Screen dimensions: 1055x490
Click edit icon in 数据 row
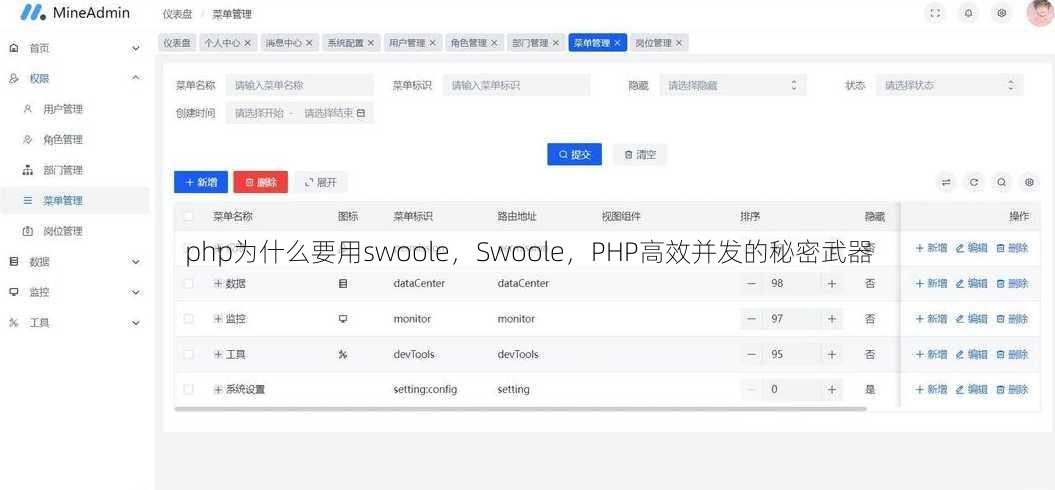[x=959, y=283]
